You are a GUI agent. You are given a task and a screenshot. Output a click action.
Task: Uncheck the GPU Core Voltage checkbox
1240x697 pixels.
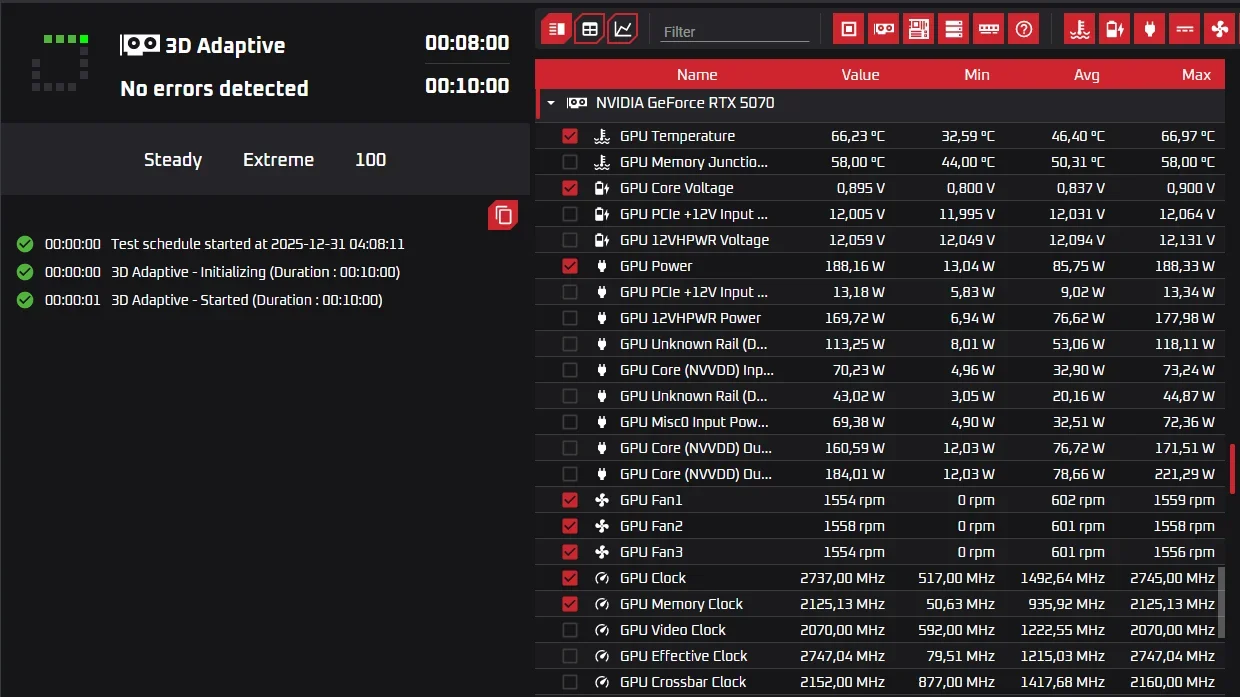(x=570, y=188)
